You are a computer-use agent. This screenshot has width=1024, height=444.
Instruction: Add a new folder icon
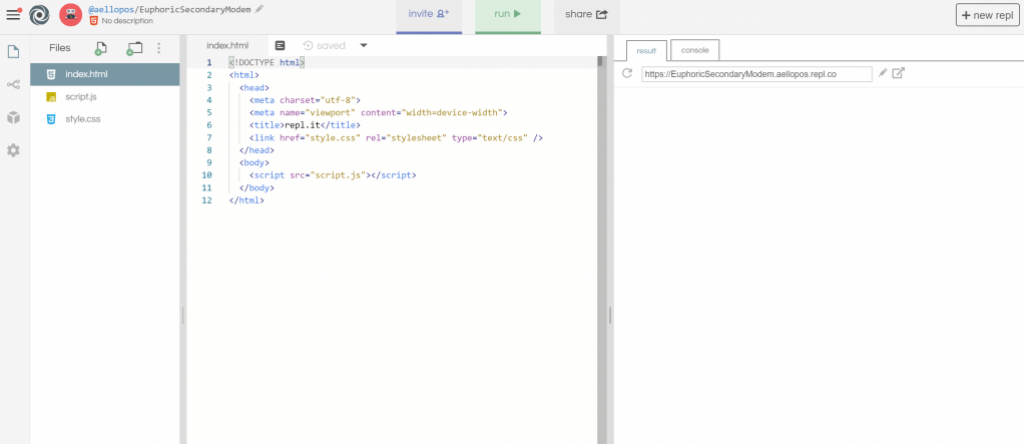pos(134,48)
